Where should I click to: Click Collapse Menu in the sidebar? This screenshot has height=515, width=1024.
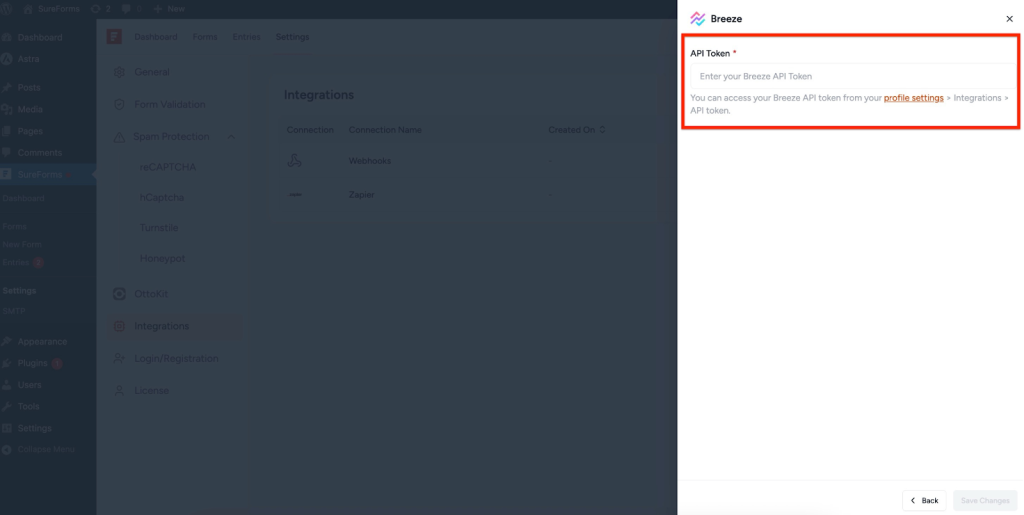coord(48,450)
